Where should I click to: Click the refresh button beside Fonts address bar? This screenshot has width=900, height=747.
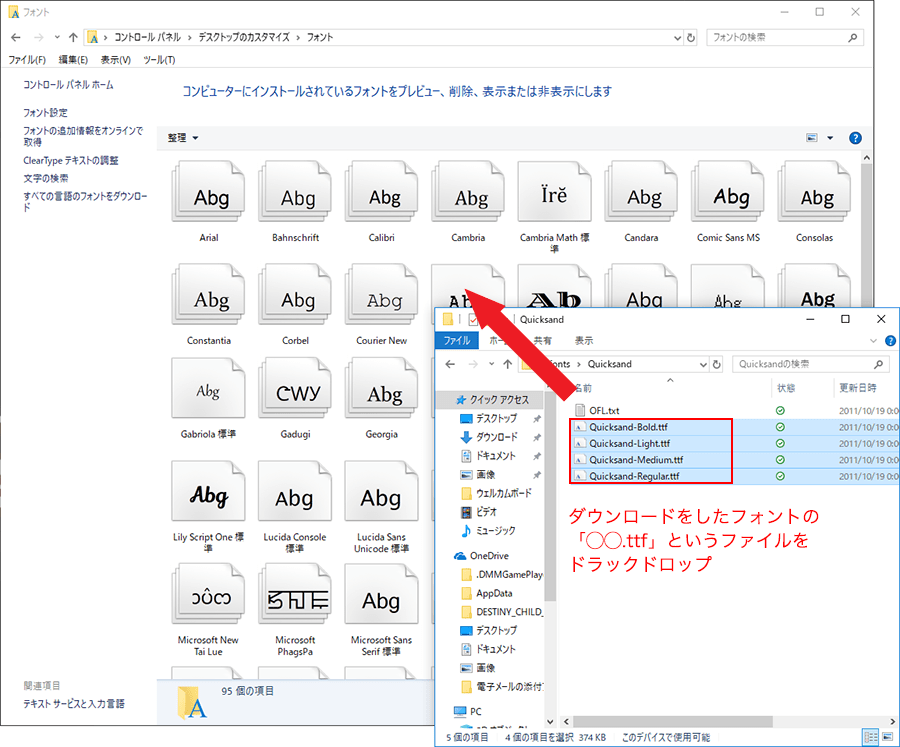pos(691,37)
